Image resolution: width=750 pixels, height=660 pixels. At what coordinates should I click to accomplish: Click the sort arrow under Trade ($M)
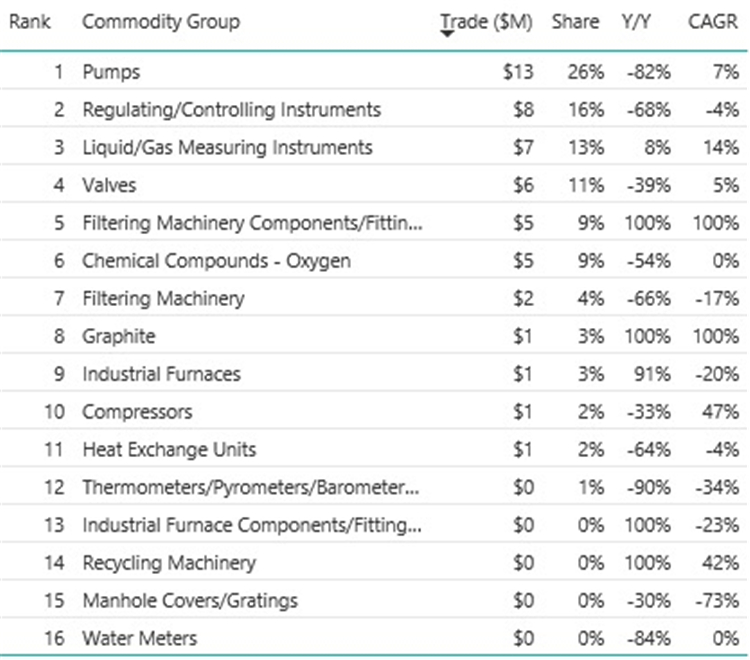(447, 34)
